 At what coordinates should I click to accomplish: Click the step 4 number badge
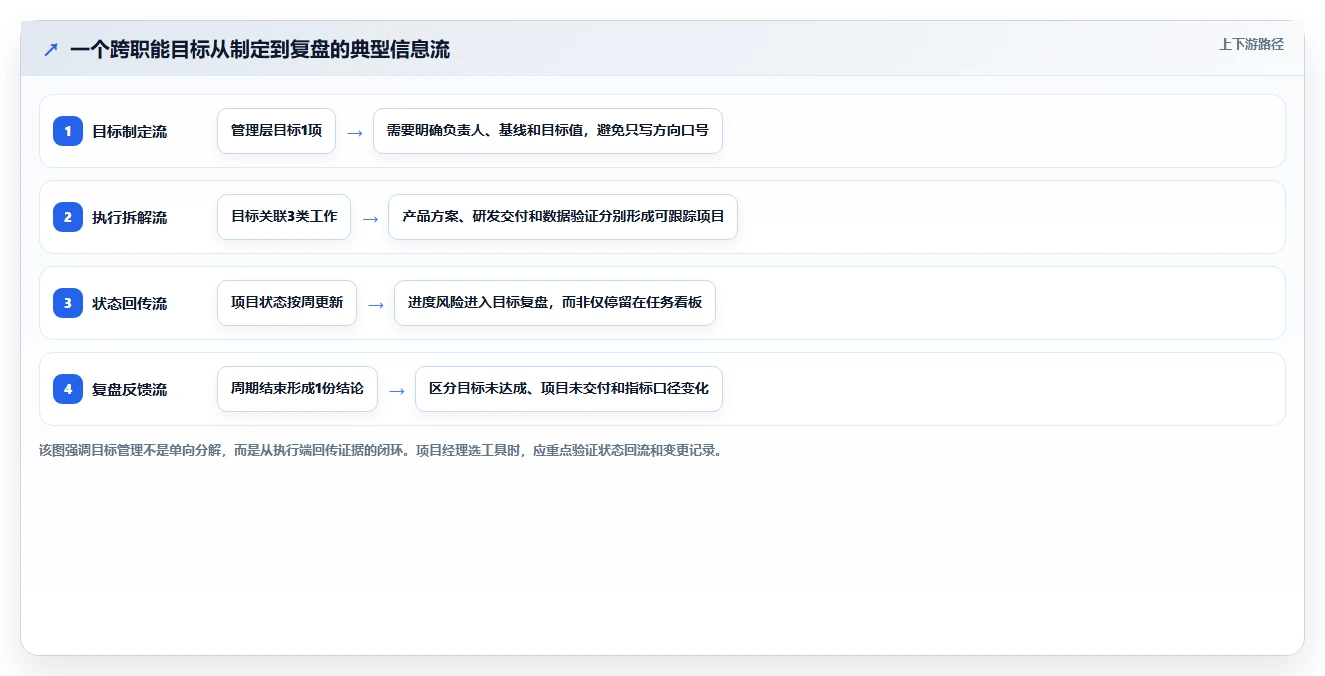[68, 389]
